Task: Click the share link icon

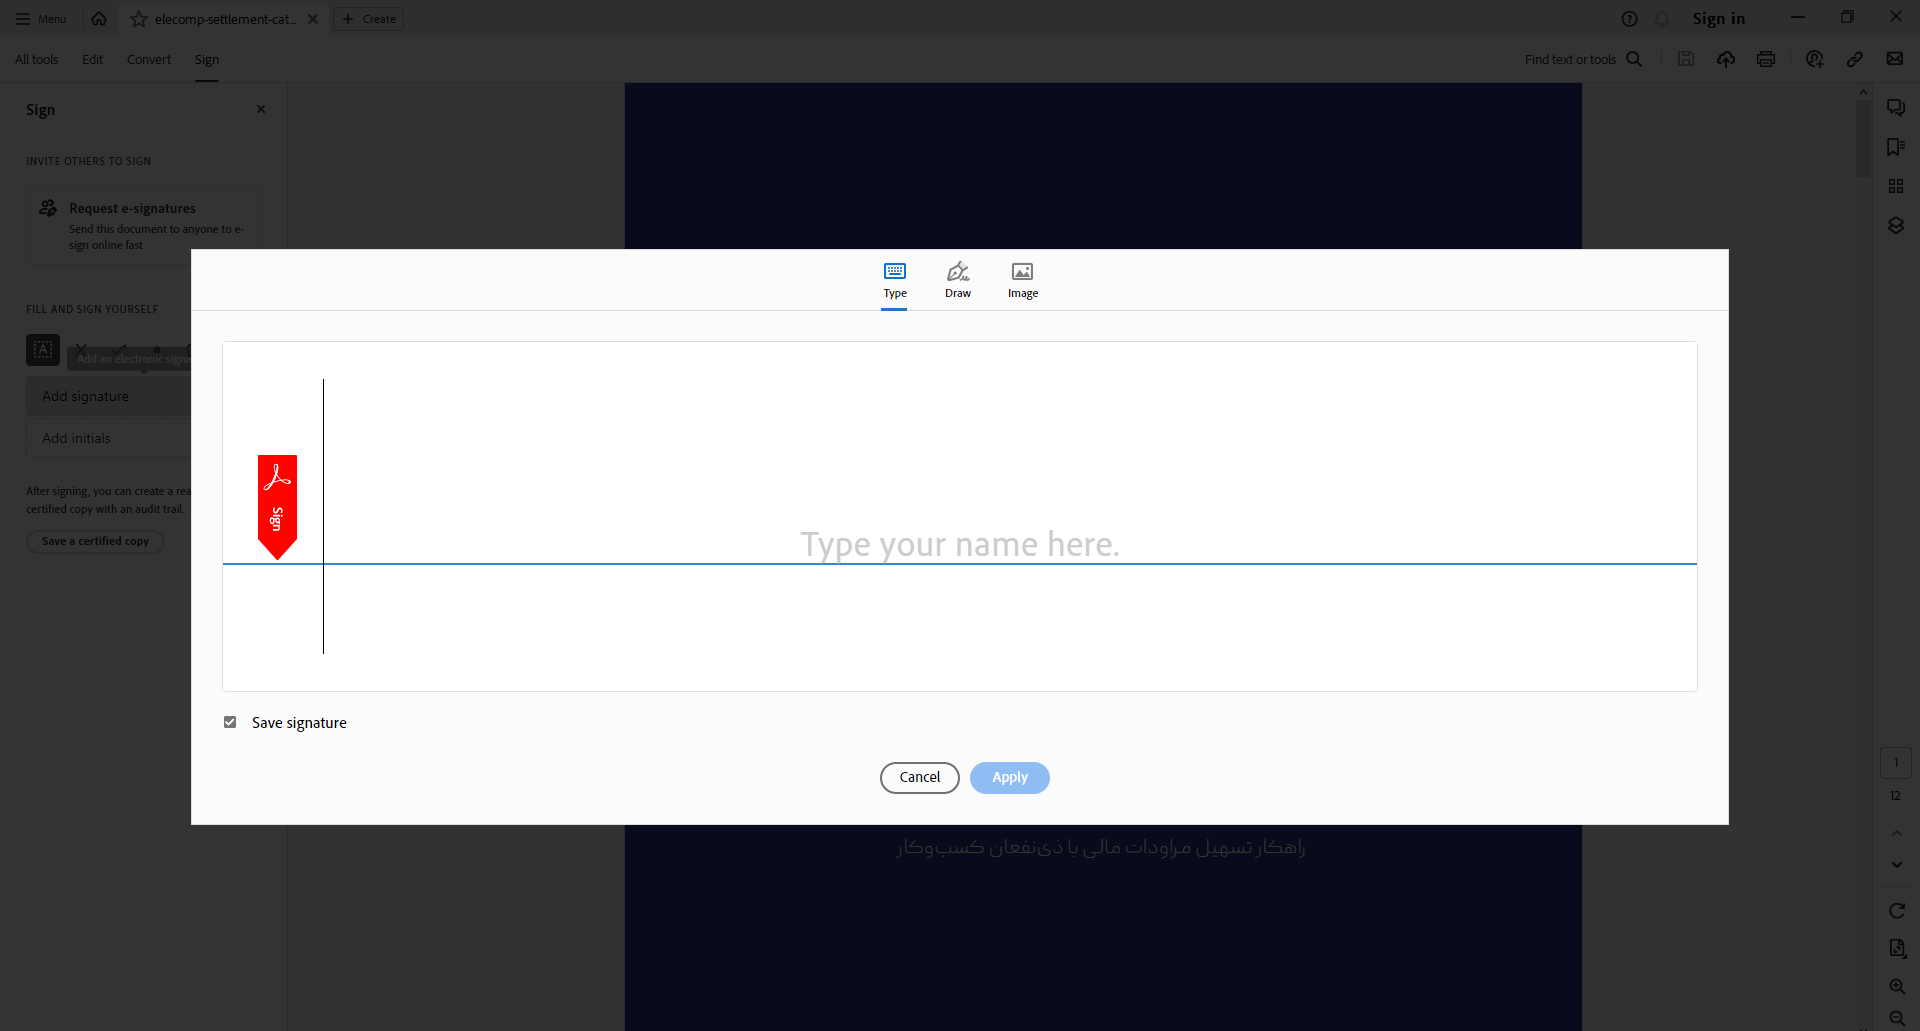Action: pyautogui.click(x=1855, y=59)
